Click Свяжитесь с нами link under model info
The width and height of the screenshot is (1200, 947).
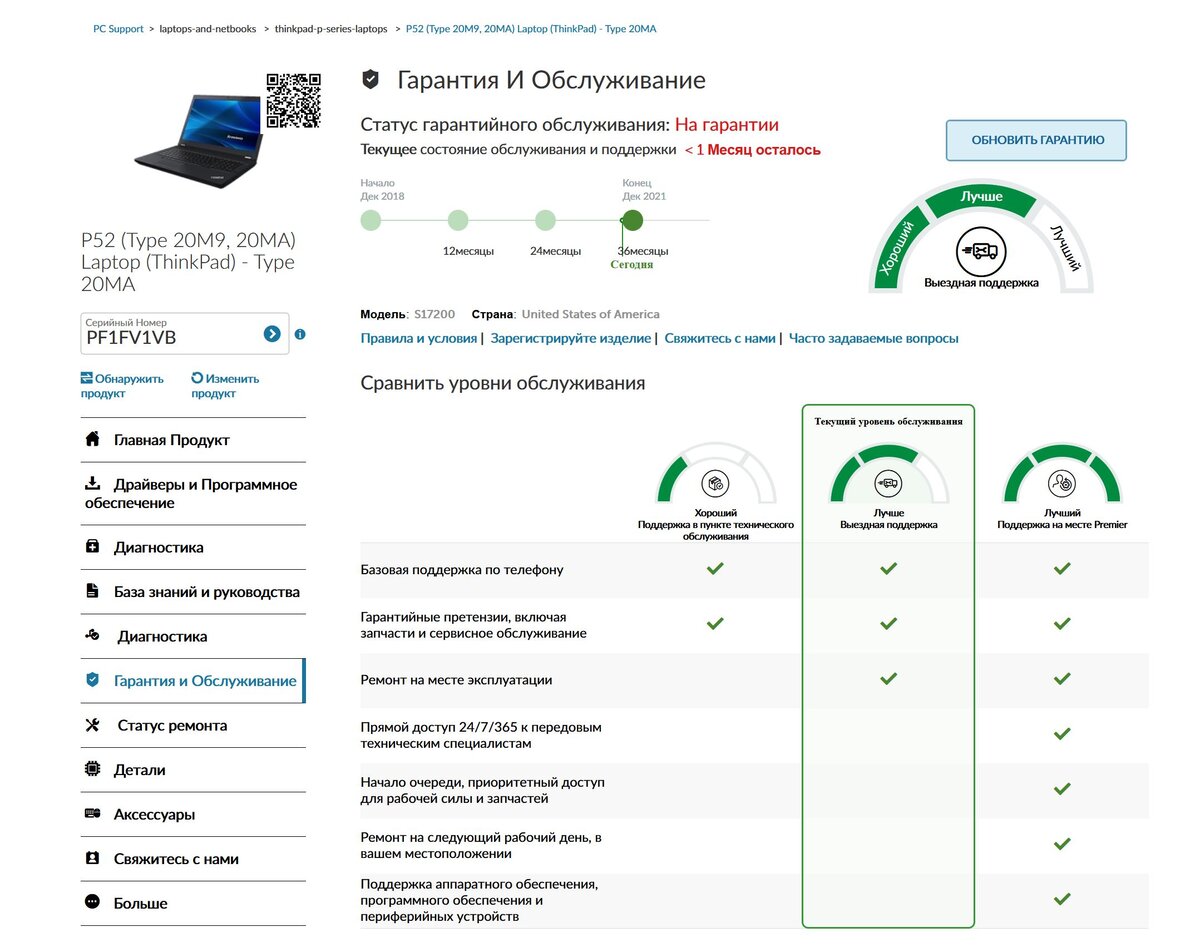coord(720,338)
